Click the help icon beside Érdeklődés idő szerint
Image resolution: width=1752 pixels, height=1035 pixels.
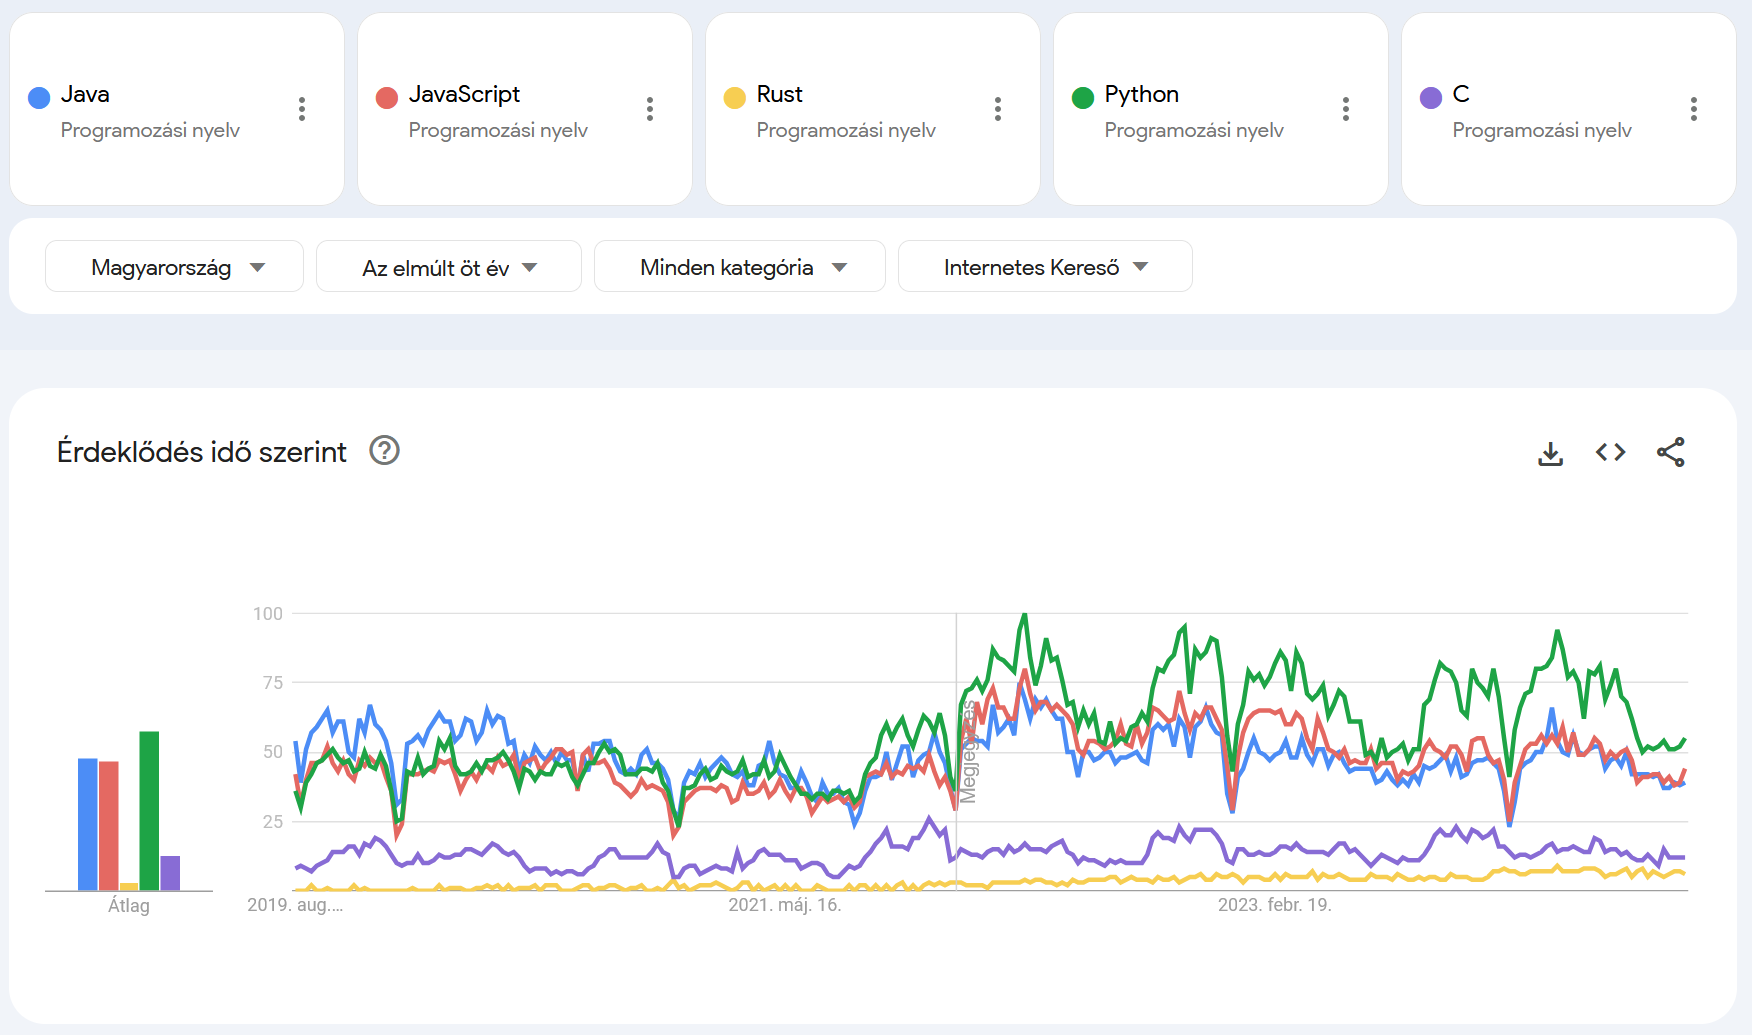[385, 451]
